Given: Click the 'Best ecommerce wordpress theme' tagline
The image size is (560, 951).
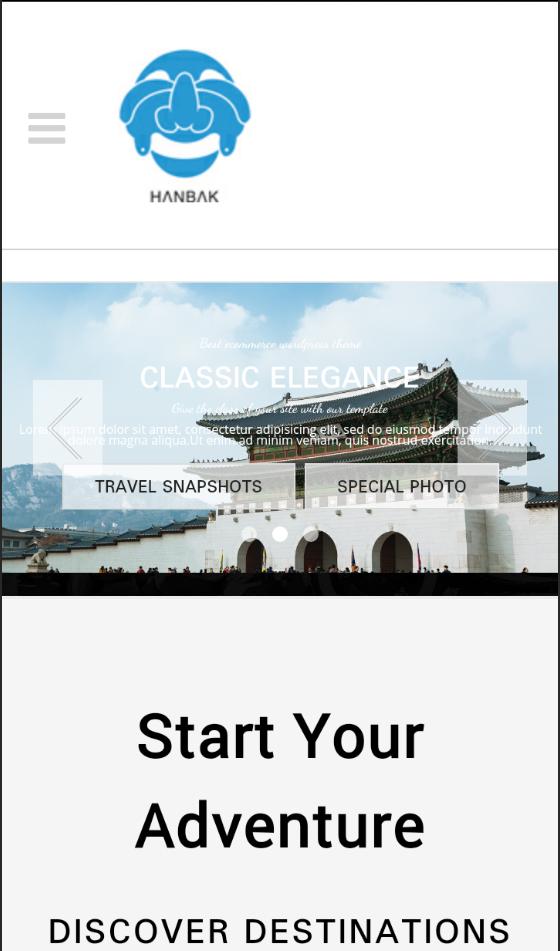Looking at the screenshot, I should pos(280,344).
